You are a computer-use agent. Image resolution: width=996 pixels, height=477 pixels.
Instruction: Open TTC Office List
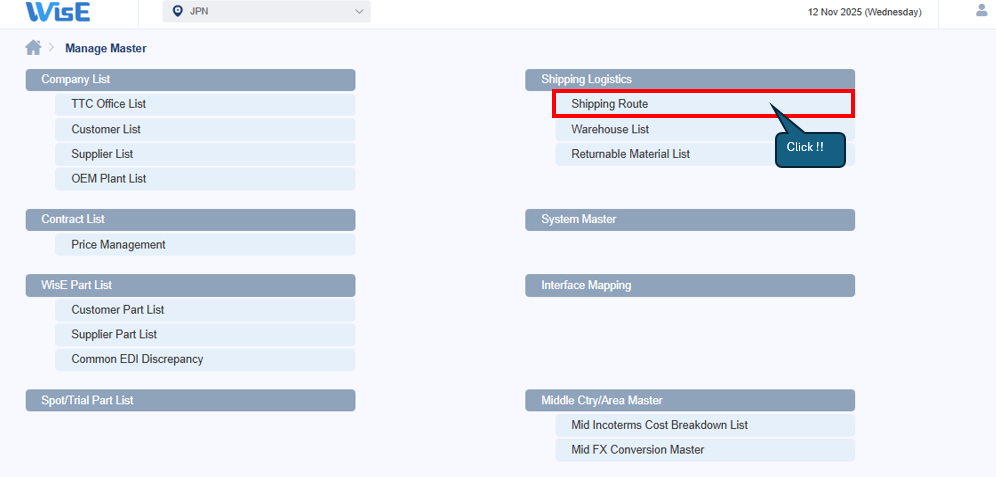pos(108,104)
